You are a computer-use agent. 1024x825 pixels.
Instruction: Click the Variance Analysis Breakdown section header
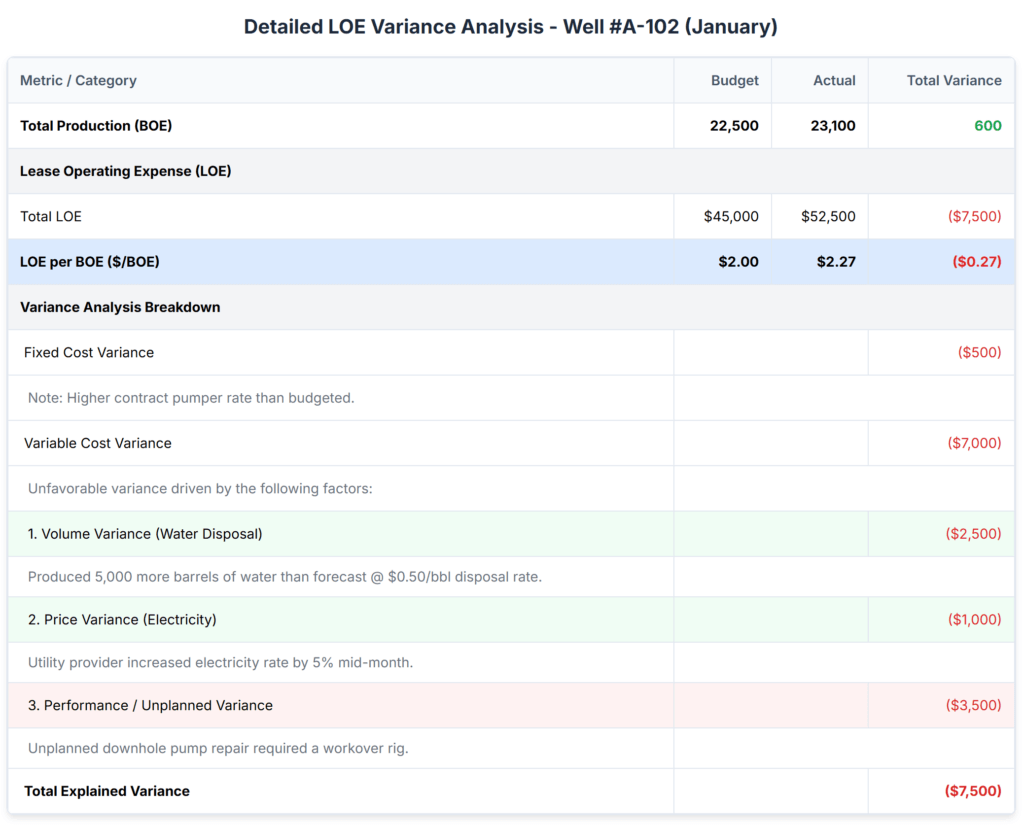[x=120, y=307]
